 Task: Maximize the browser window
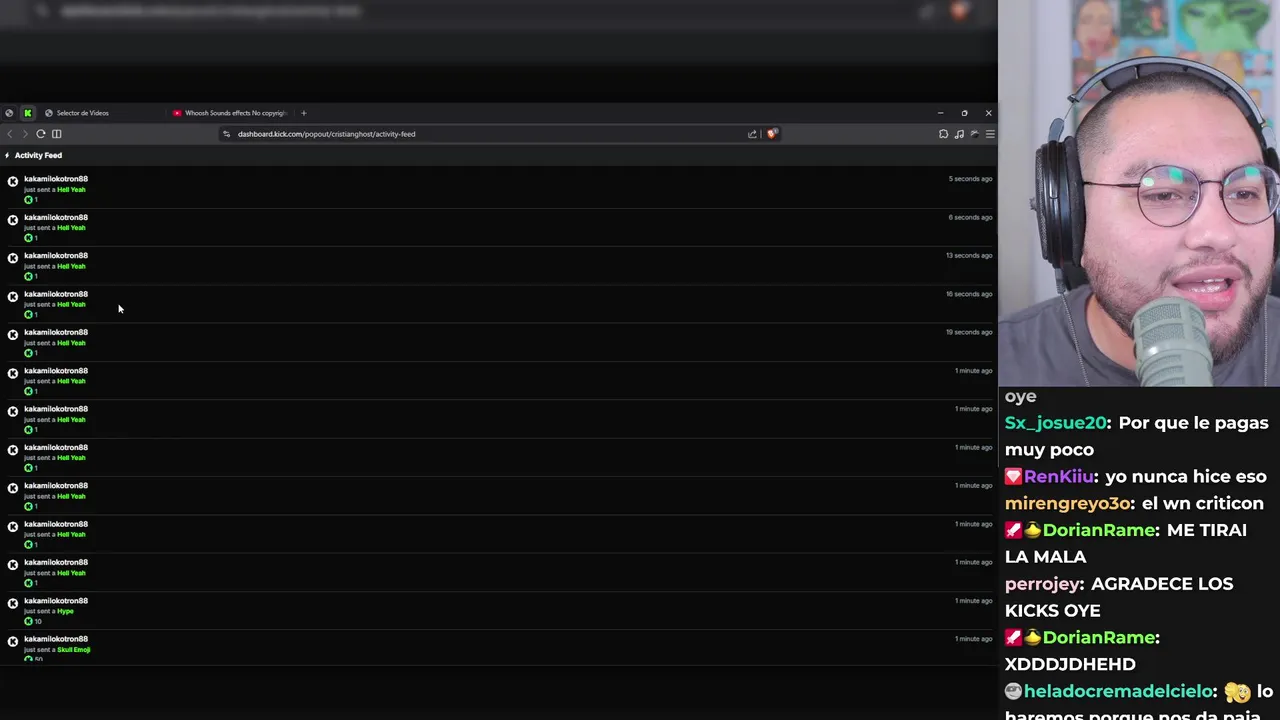point(964,113)
